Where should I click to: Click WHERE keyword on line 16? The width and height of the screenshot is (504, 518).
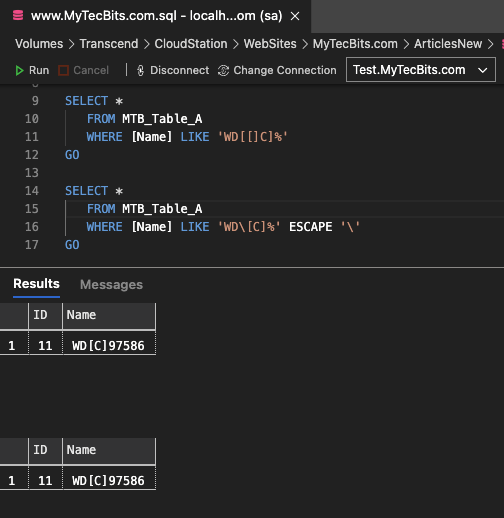coord(104,227)
